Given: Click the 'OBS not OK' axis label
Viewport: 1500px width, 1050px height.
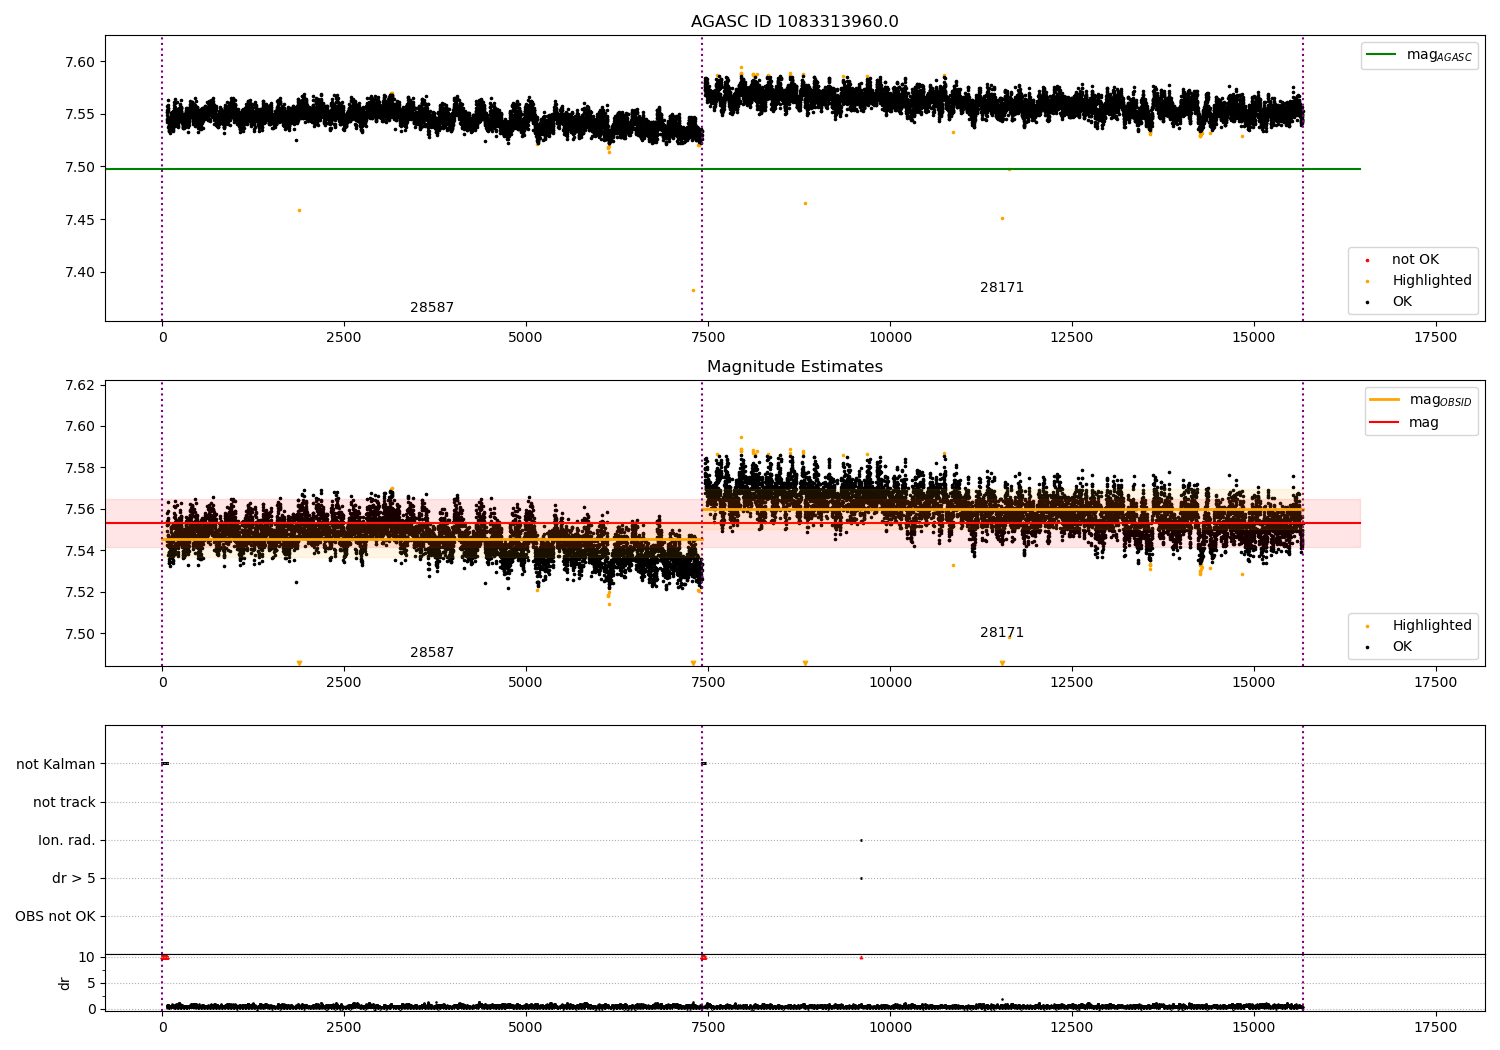Looking at the screenshot, I should (x=55, y=916).
